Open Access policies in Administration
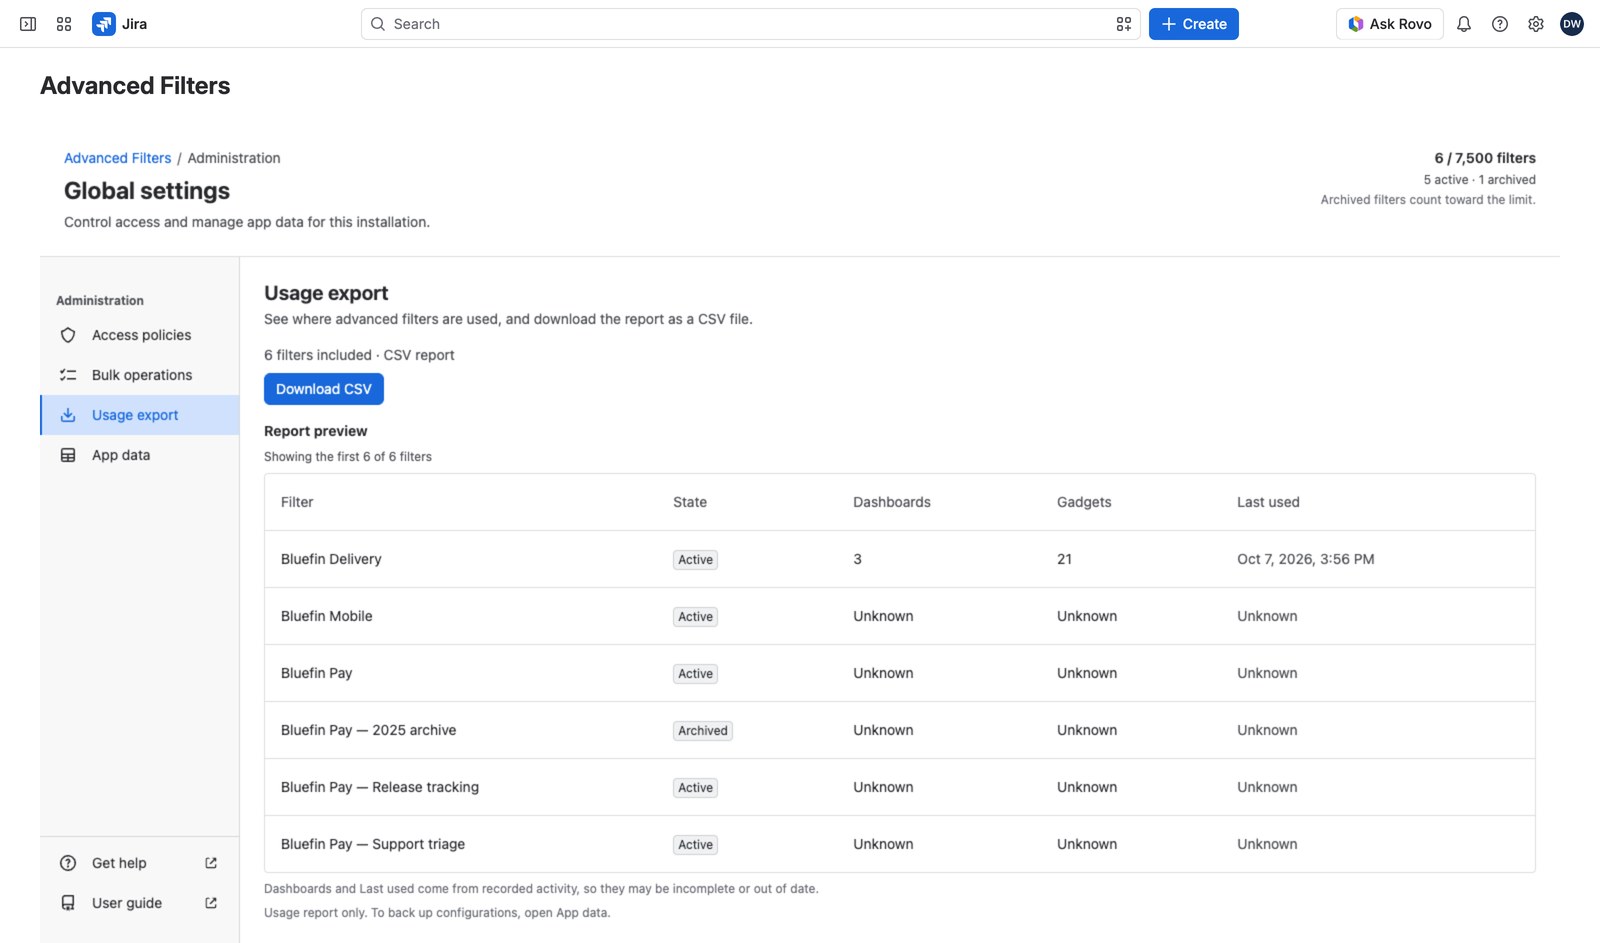 coord(140,335)
